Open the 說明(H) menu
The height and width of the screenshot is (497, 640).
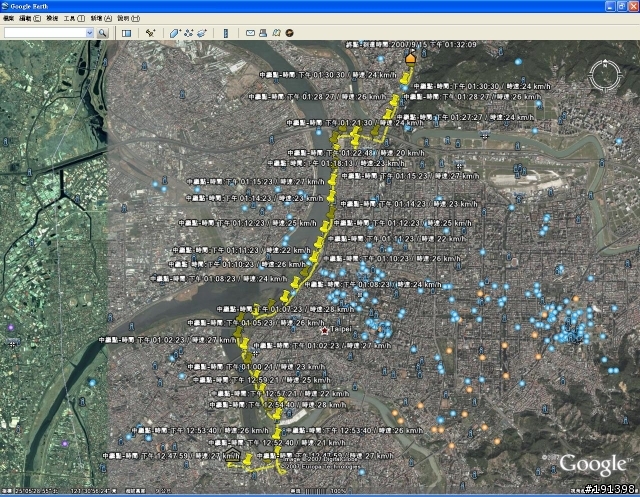[128, 18]
